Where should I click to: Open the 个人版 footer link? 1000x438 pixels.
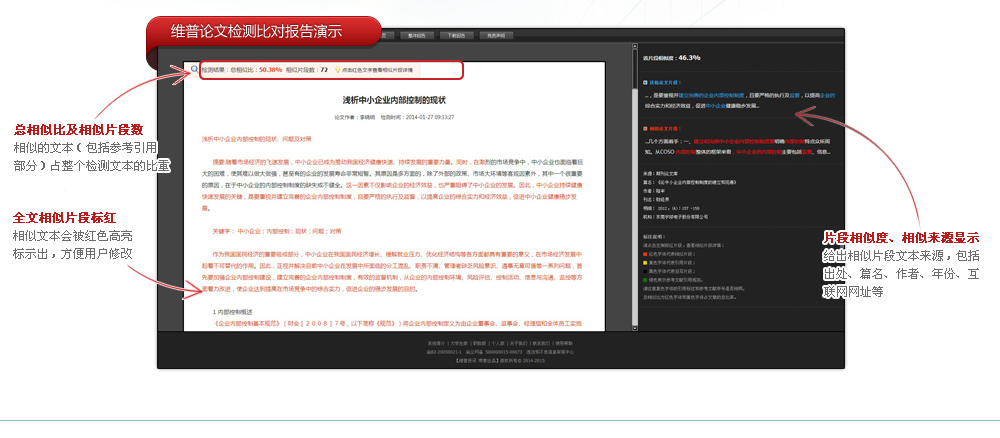(498, 344)
